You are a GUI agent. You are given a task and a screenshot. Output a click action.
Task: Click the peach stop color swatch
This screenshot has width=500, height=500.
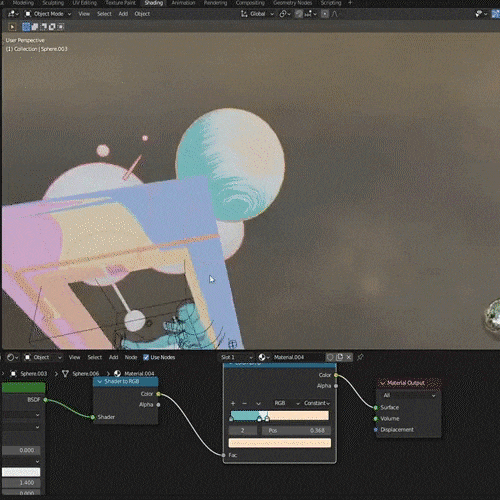pyautogui.click(x=280, y=443)
